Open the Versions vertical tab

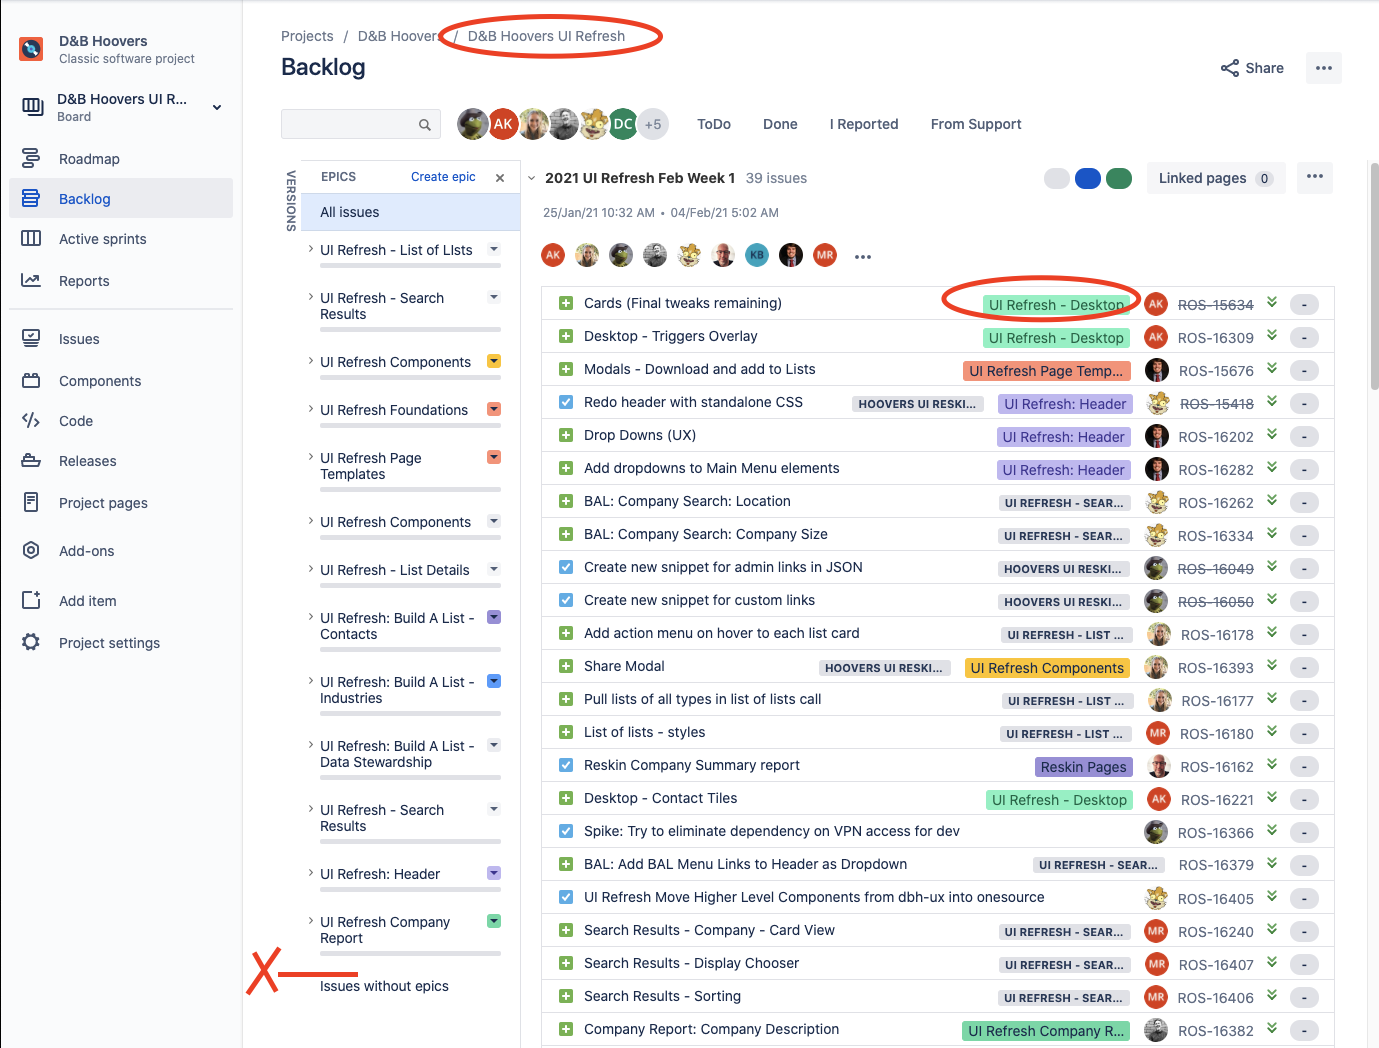[x=291, y=200]
